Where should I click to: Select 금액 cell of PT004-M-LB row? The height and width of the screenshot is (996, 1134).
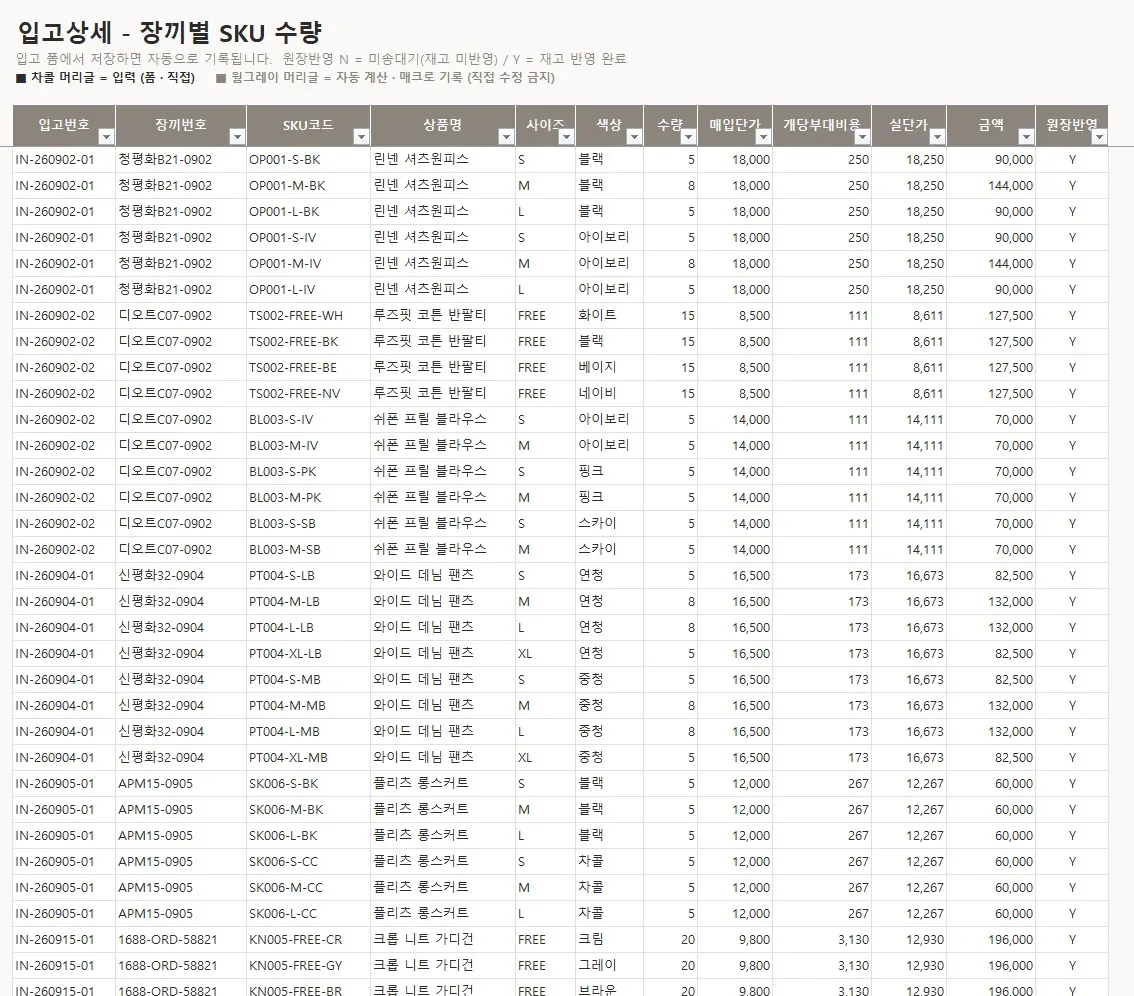pos(991,603)
